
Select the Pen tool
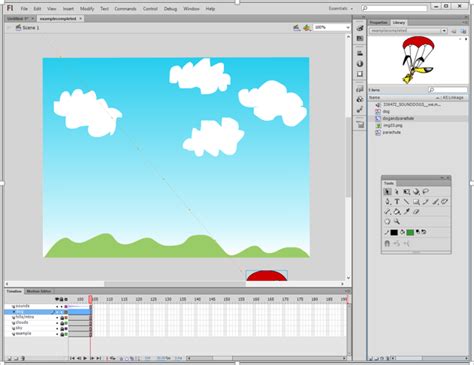pos(387,202)
